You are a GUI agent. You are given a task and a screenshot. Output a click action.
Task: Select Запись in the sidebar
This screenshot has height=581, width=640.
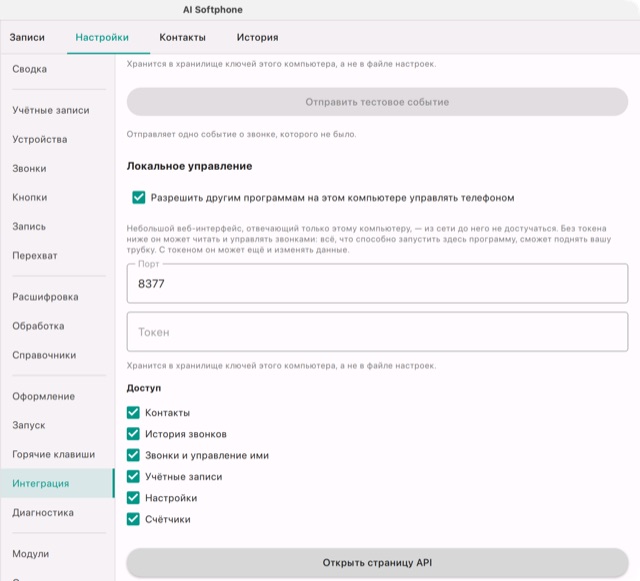(x=29, y=227)
